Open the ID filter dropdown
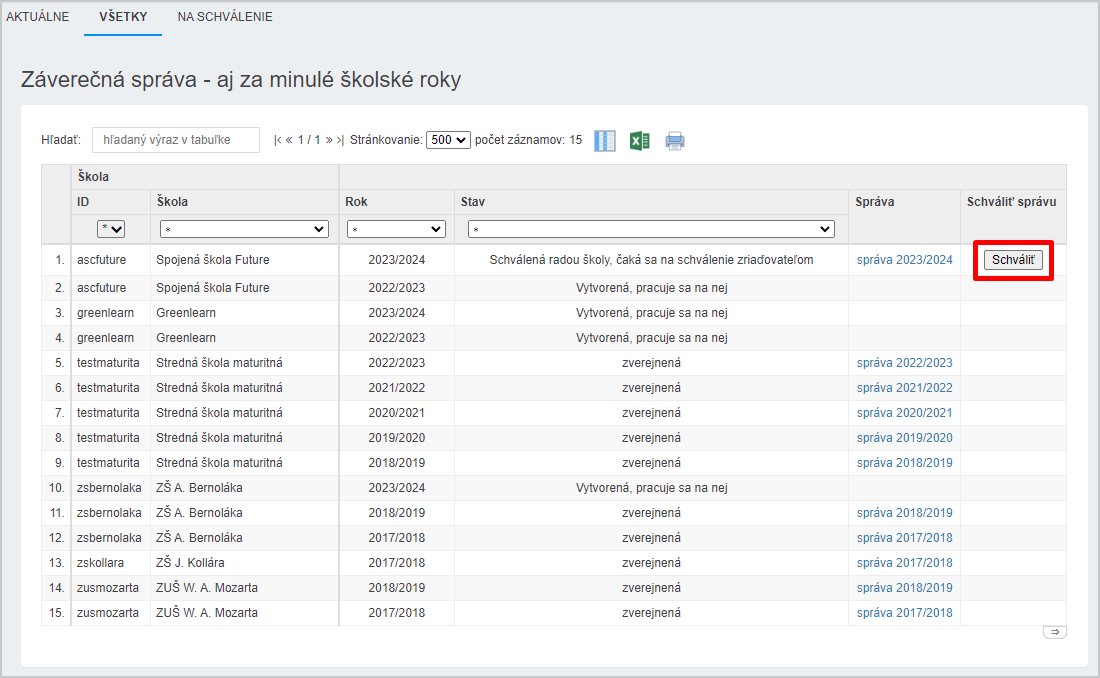The image size is (1100, 678). (111, 229)
